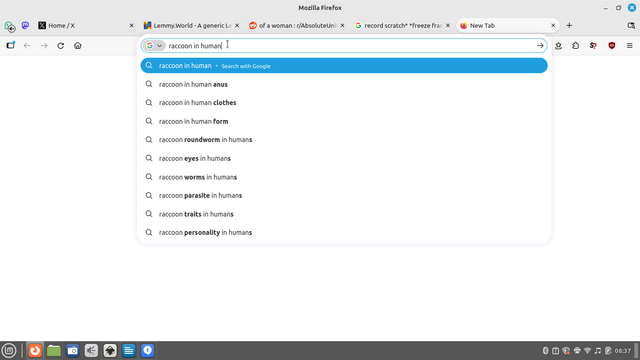Open the pinned Mastodon tab
The width and height of the screenshot is (640, 360).
pos(25,25)
